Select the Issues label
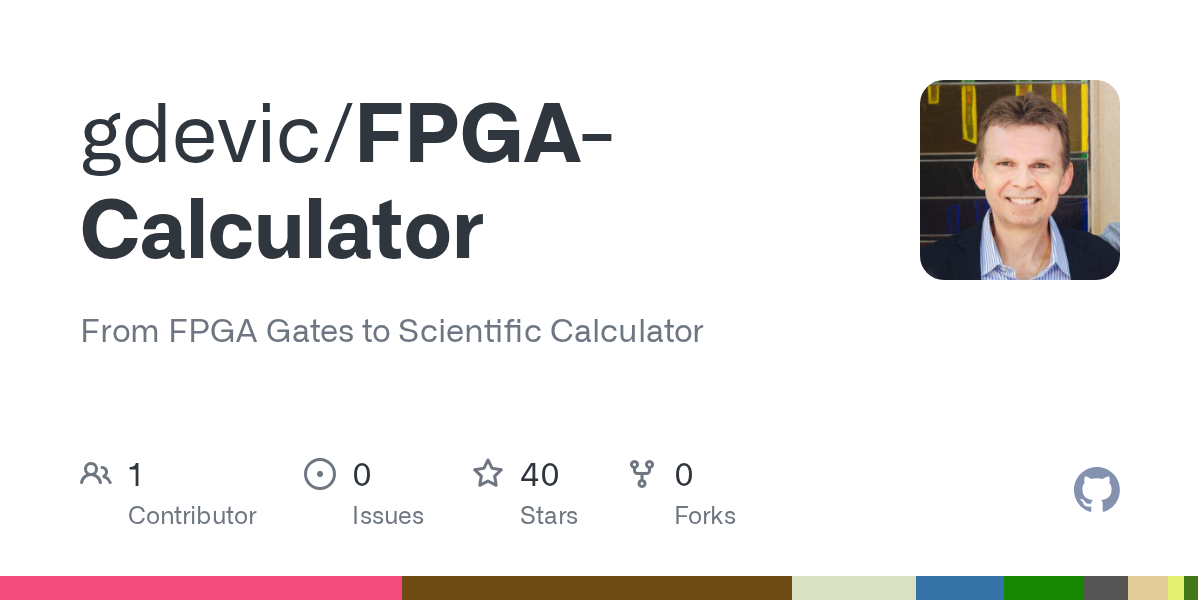The width and height of the screenshot is (1200, 600). coord(388,516)
